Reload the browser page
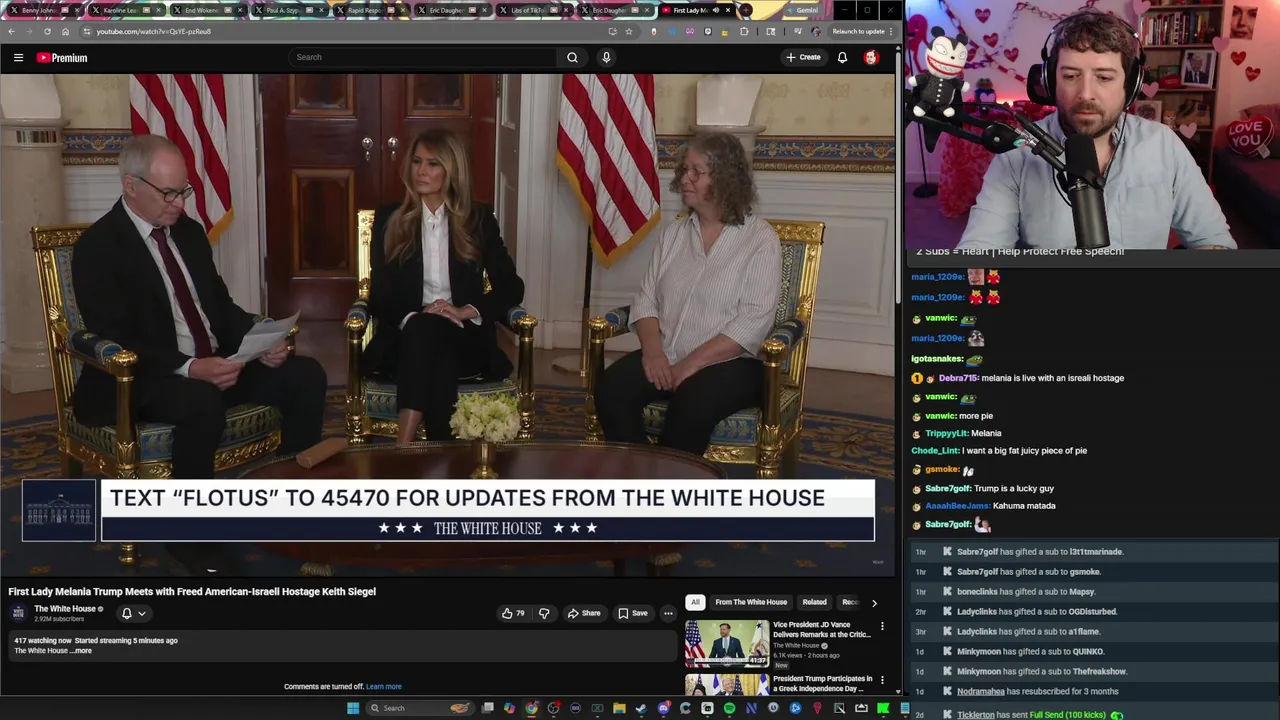Image resolution: width=1280 pixels, height=720 pixels. click(47, 31)
